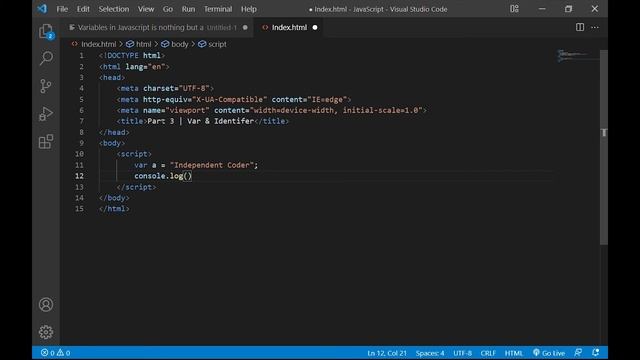Screen dimensions: 640x360
Task: Click the unsaved dot on Untitled-1 tab
Action: [x=245, y=27]
